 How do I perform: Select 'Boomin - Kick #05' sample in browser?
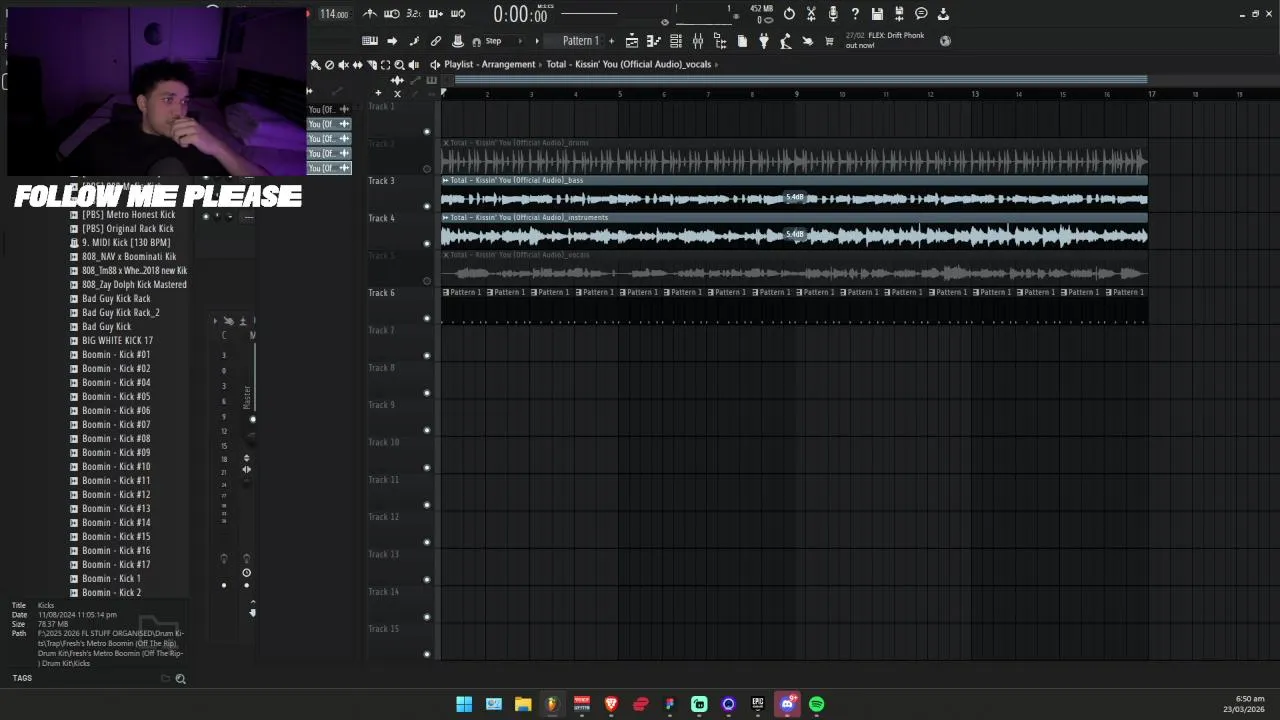click(x=116, y=397)
